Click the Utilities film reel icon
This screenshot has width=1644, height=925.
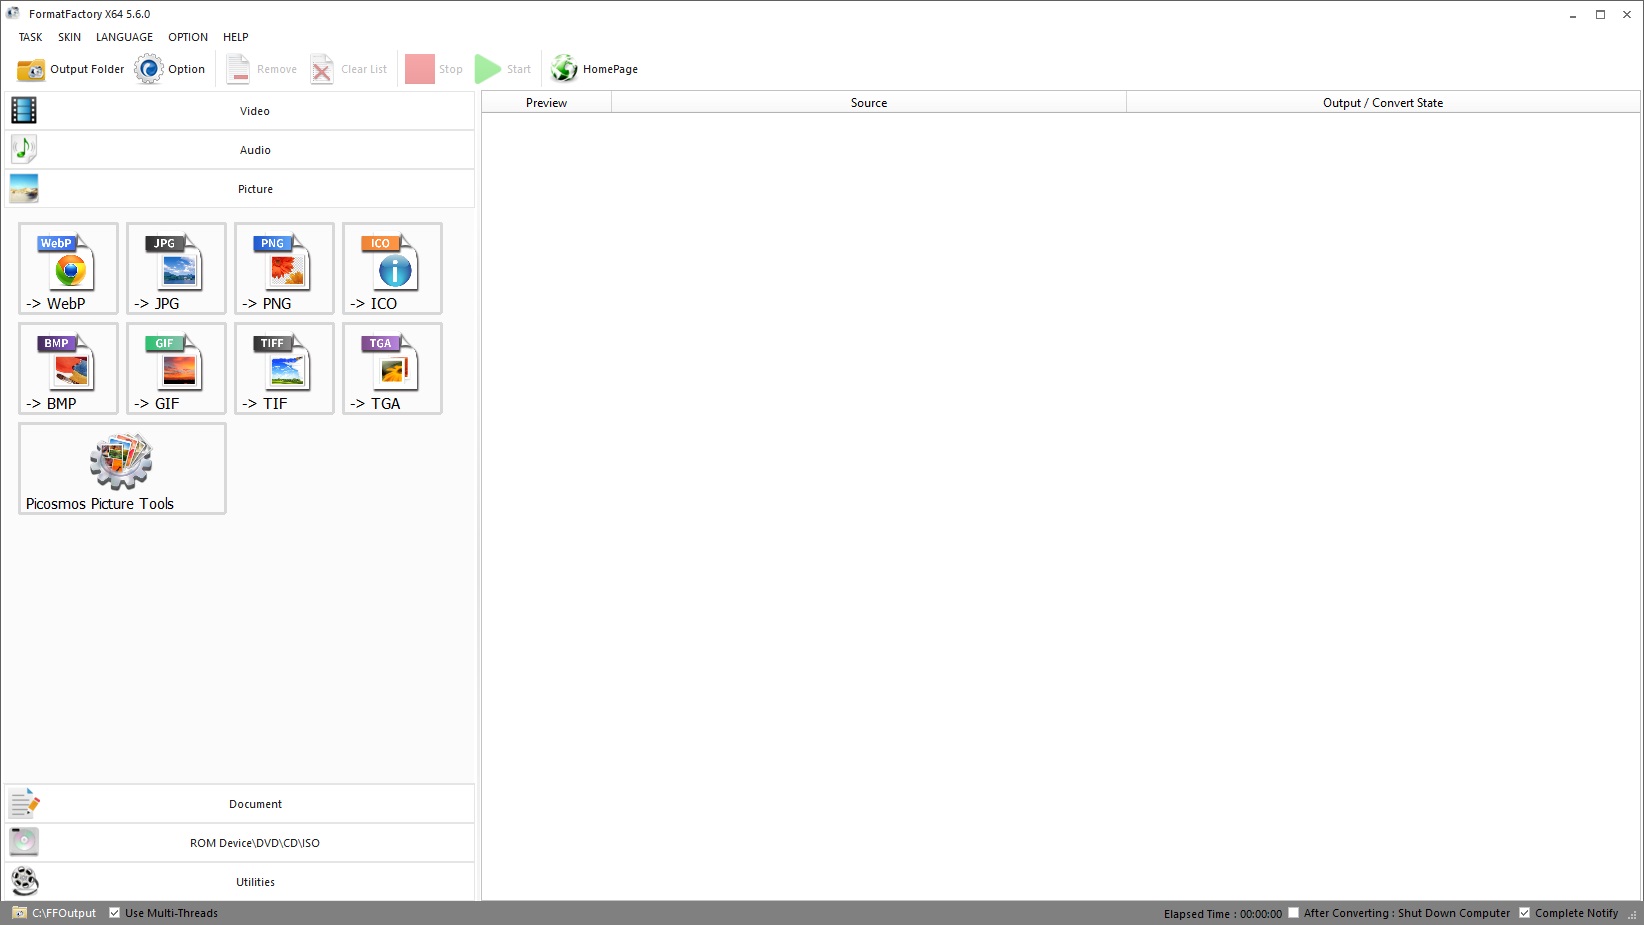click(24, 881)
